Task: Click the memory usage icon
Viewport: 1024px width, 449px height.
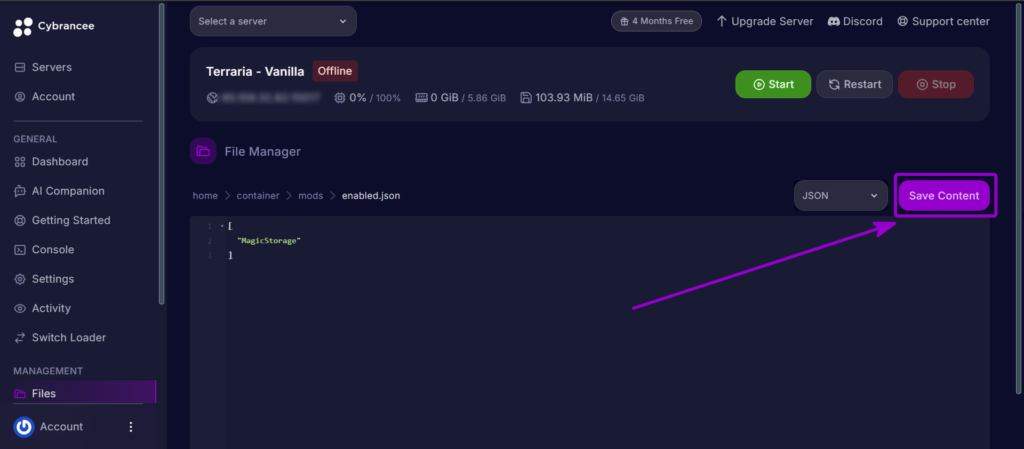Action: pos(421,98)
